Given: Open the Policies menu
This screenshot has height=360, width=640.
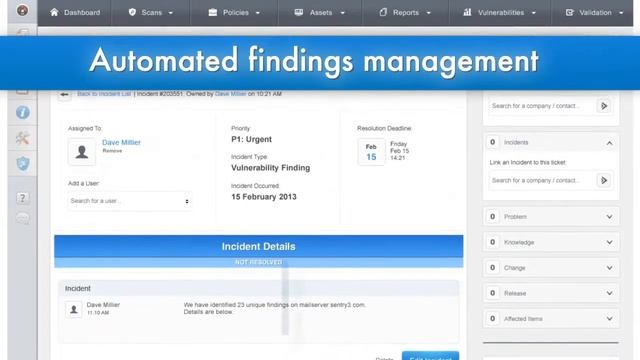Looking at the screenshot, I should click(x=234, y=13).
